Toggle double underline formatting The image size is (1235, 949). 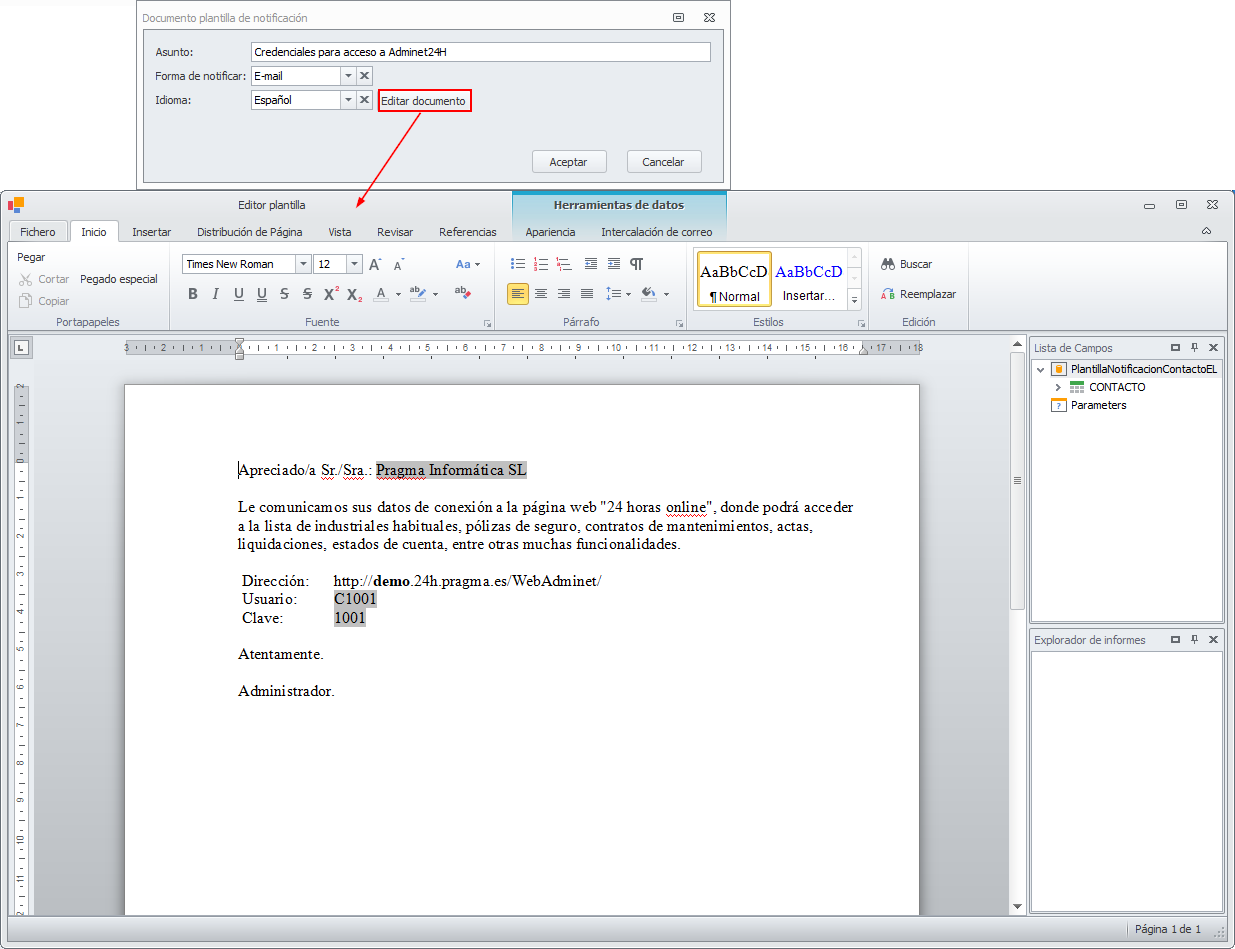pyautogui.click(x=261, y=294)
